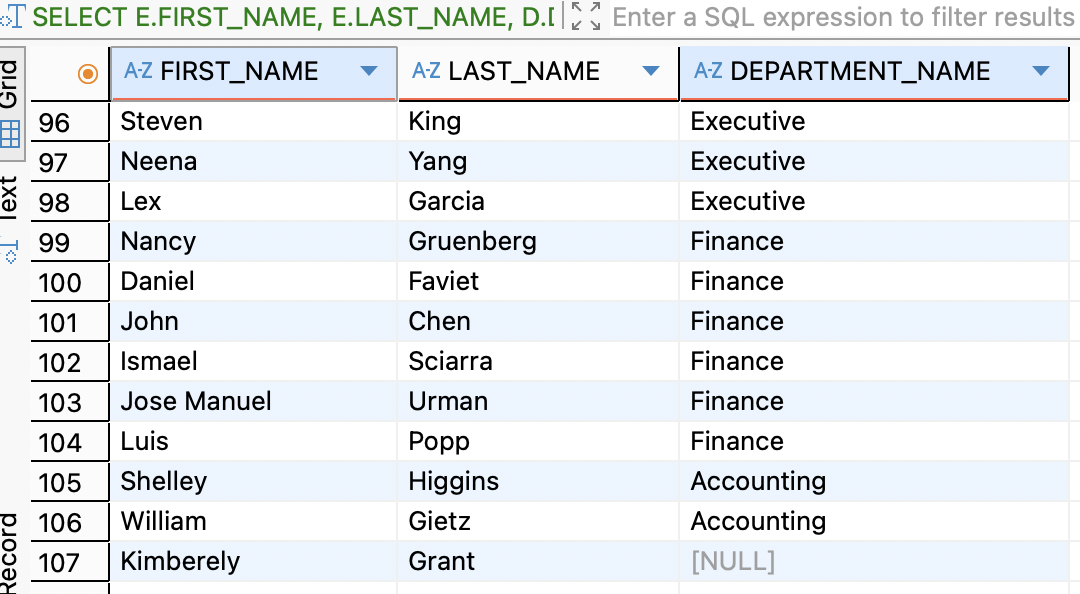Screen dimensions: 1080x594
Task: Click the SQL filter expression field
Action: tap(842, 17)
